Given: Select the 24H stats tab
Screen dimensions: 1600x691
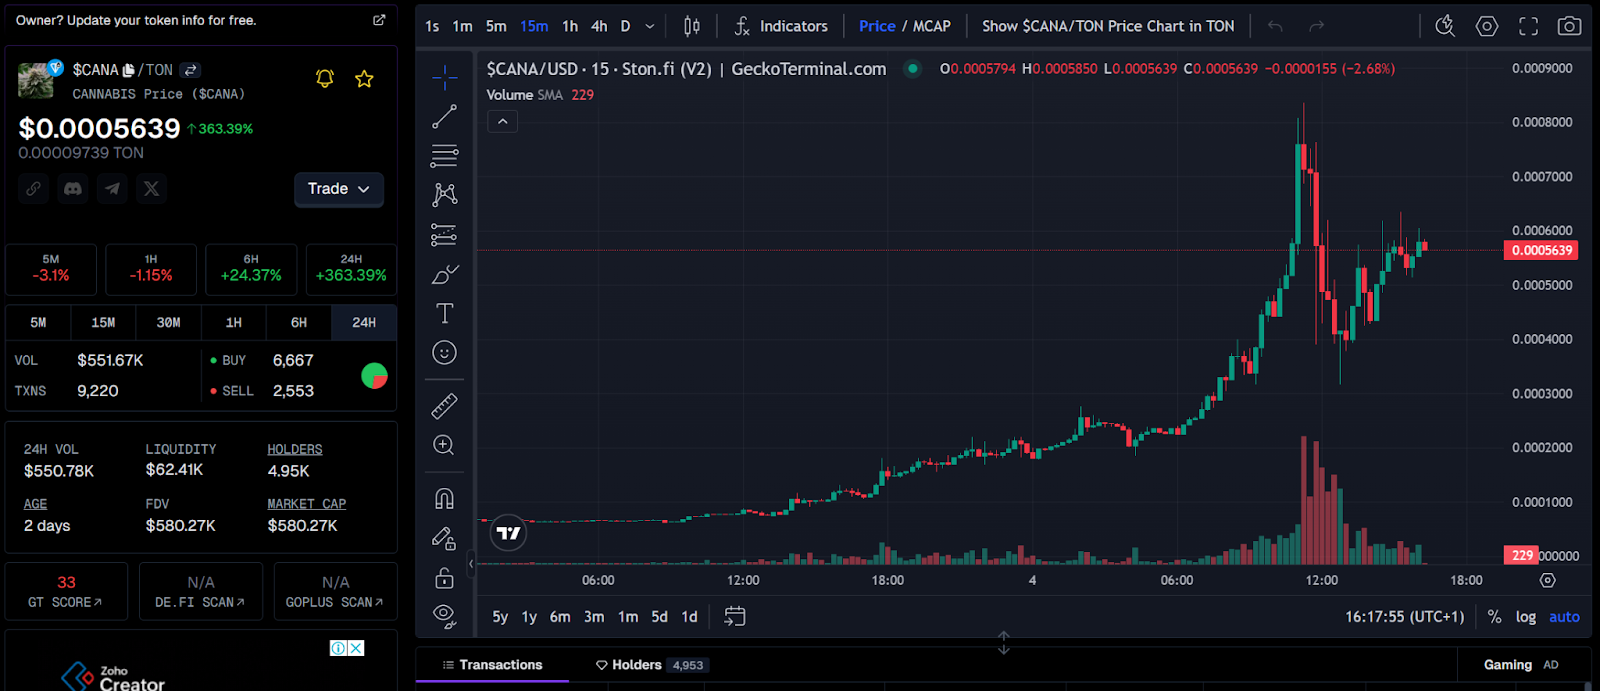Looking at the screenshot, I should point(364,322).
